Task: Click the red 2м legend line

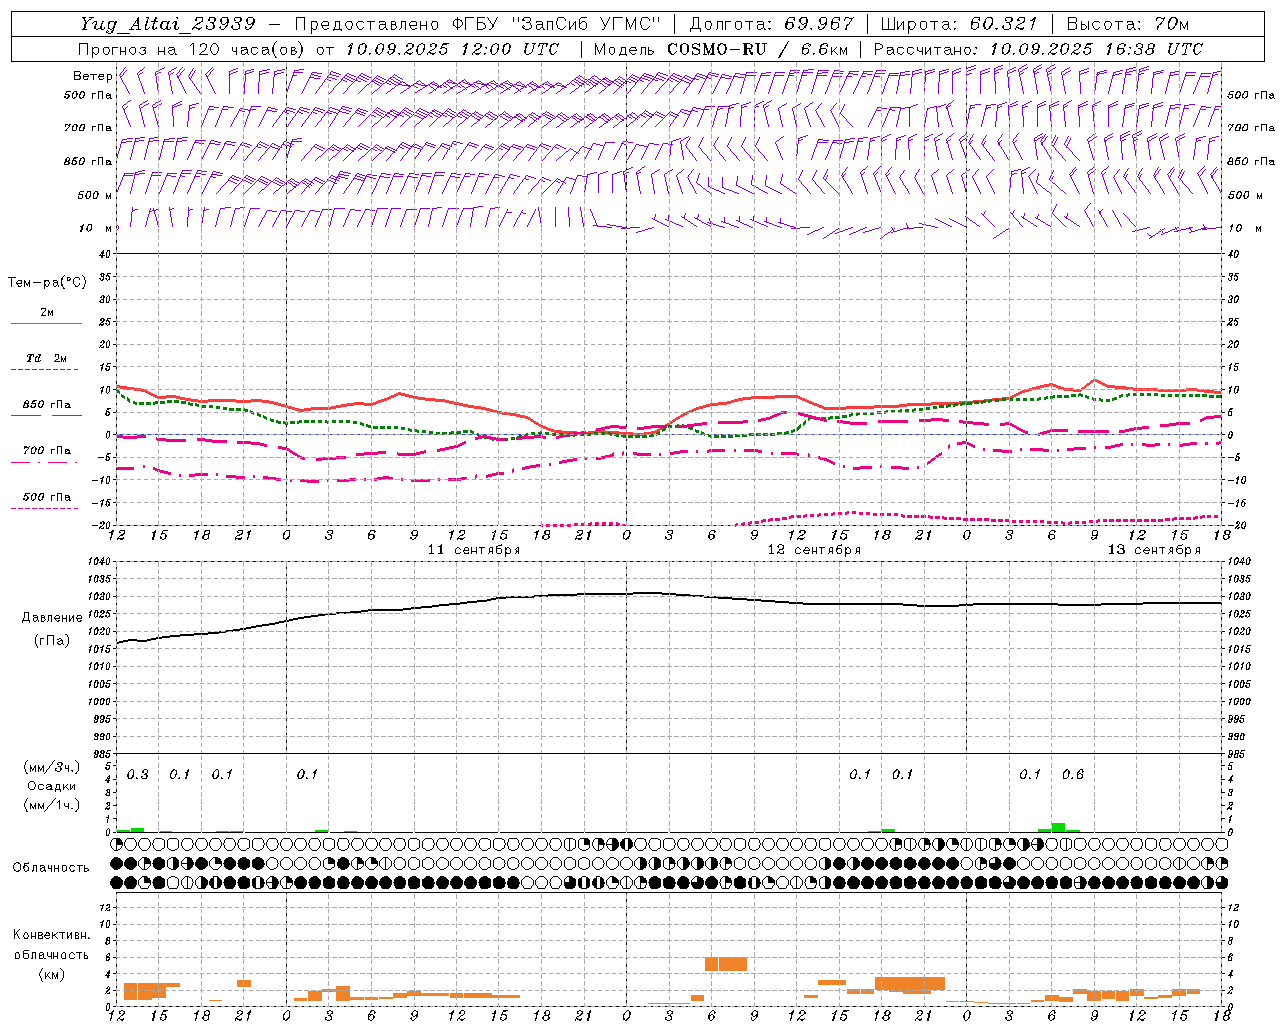Action: pyautogui.click(x=46, y=324)
